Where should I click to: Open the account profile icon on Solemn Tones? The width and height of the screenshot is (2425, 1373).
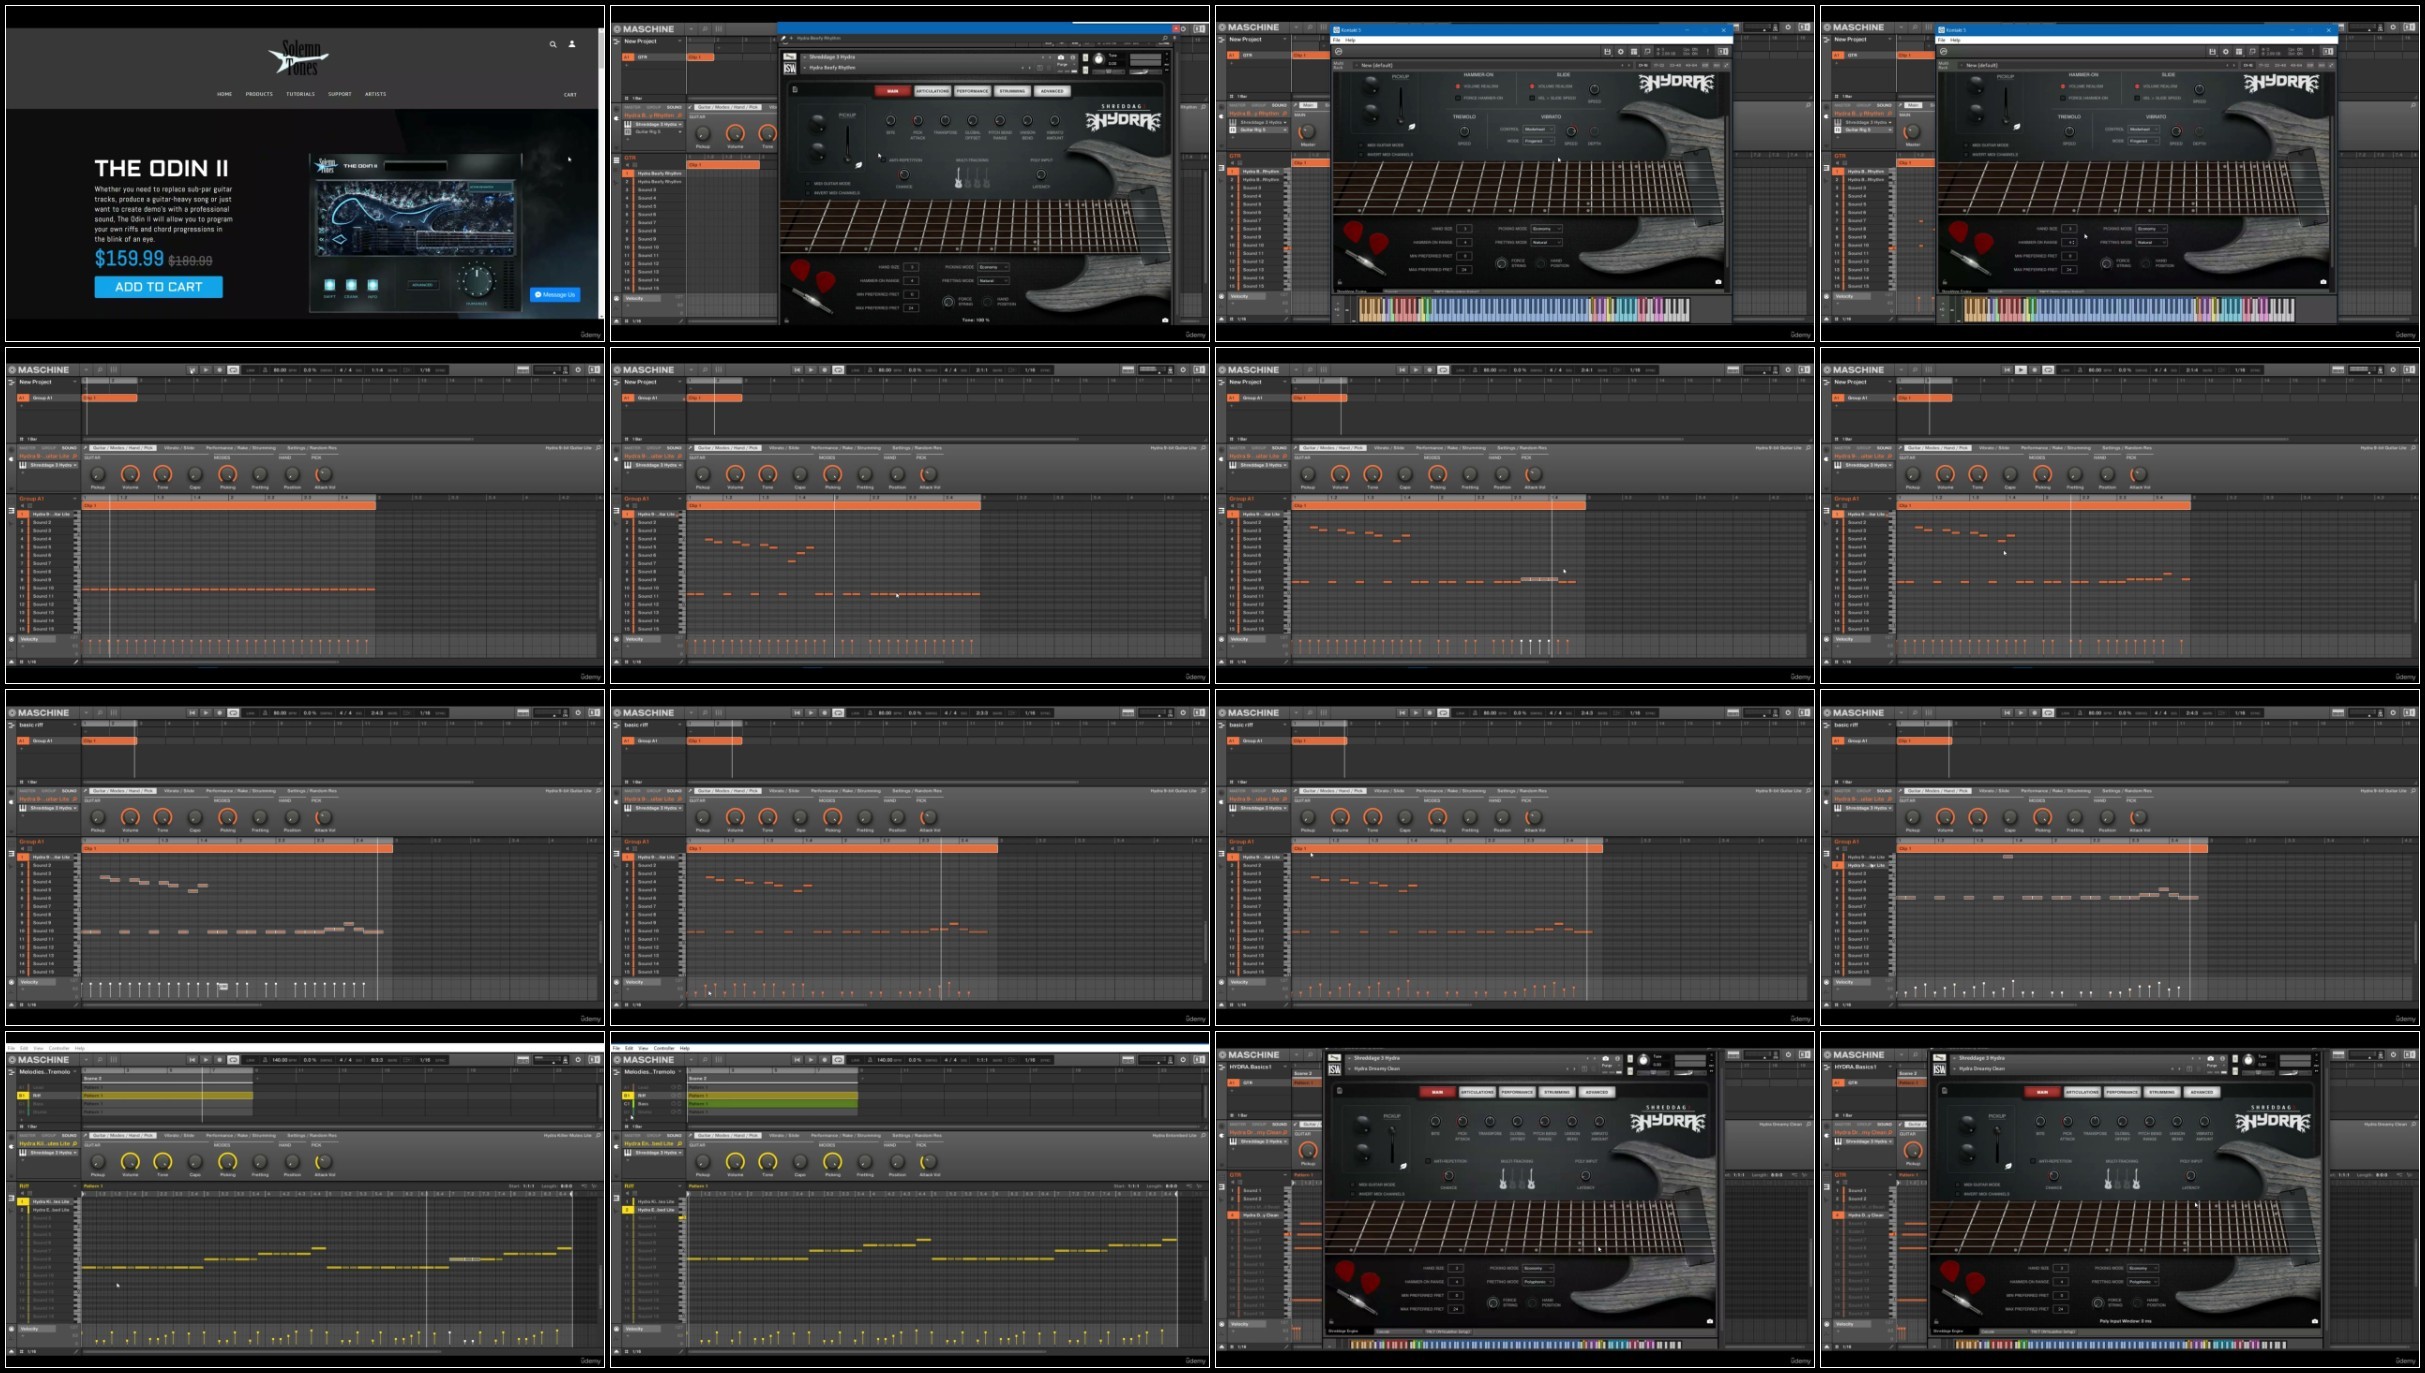[x=572, y=44]
